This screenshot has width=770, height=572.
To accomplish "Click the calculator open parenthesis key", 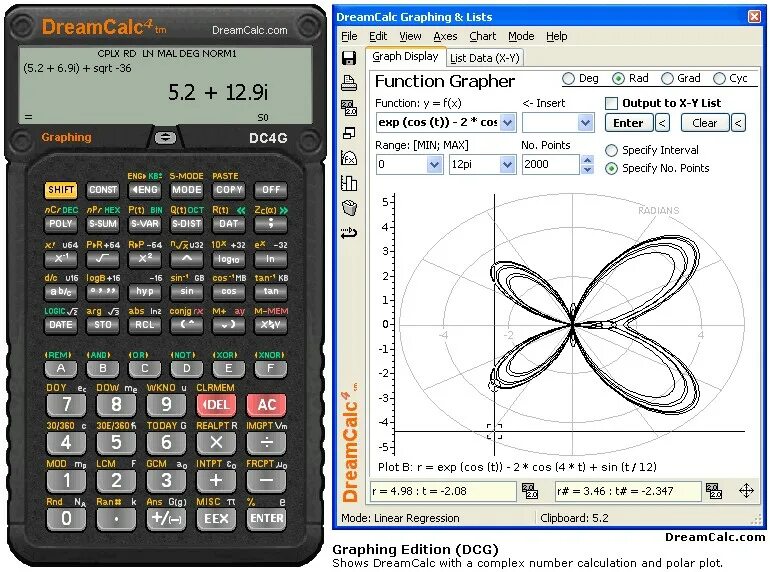I will 187,325.
